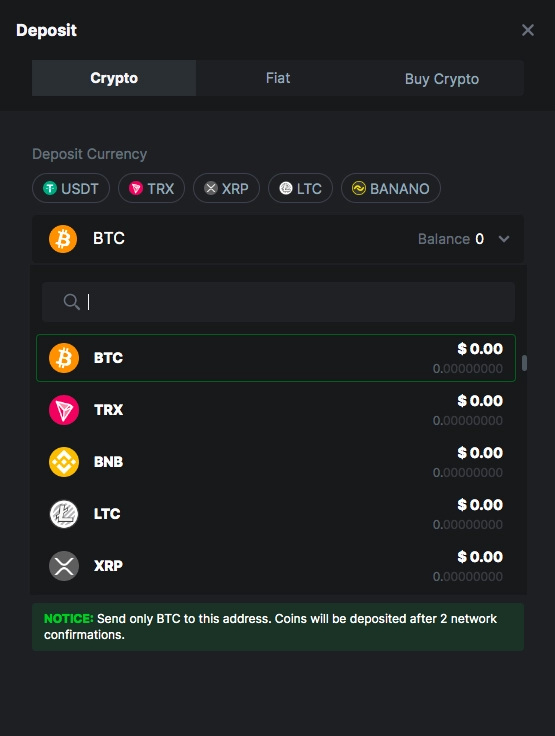Focus the currency search input field
Screen dimensions: 555x736
coord(278,302)
